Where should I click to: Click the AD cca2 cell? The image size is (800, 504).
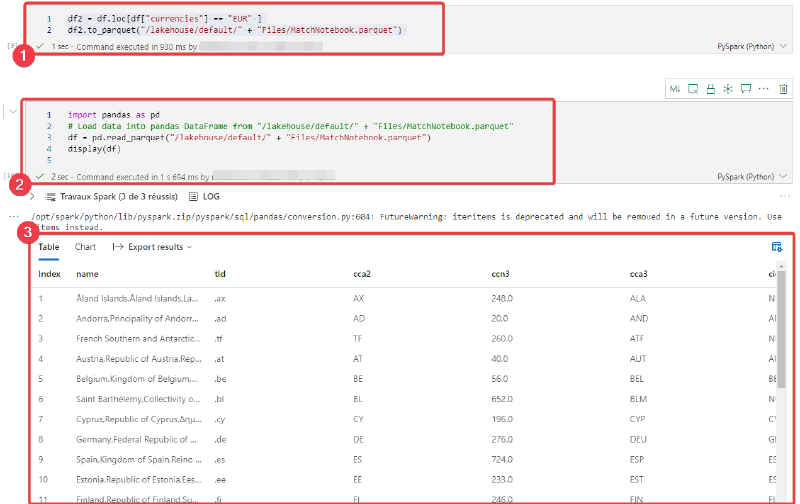click(359, 318)
